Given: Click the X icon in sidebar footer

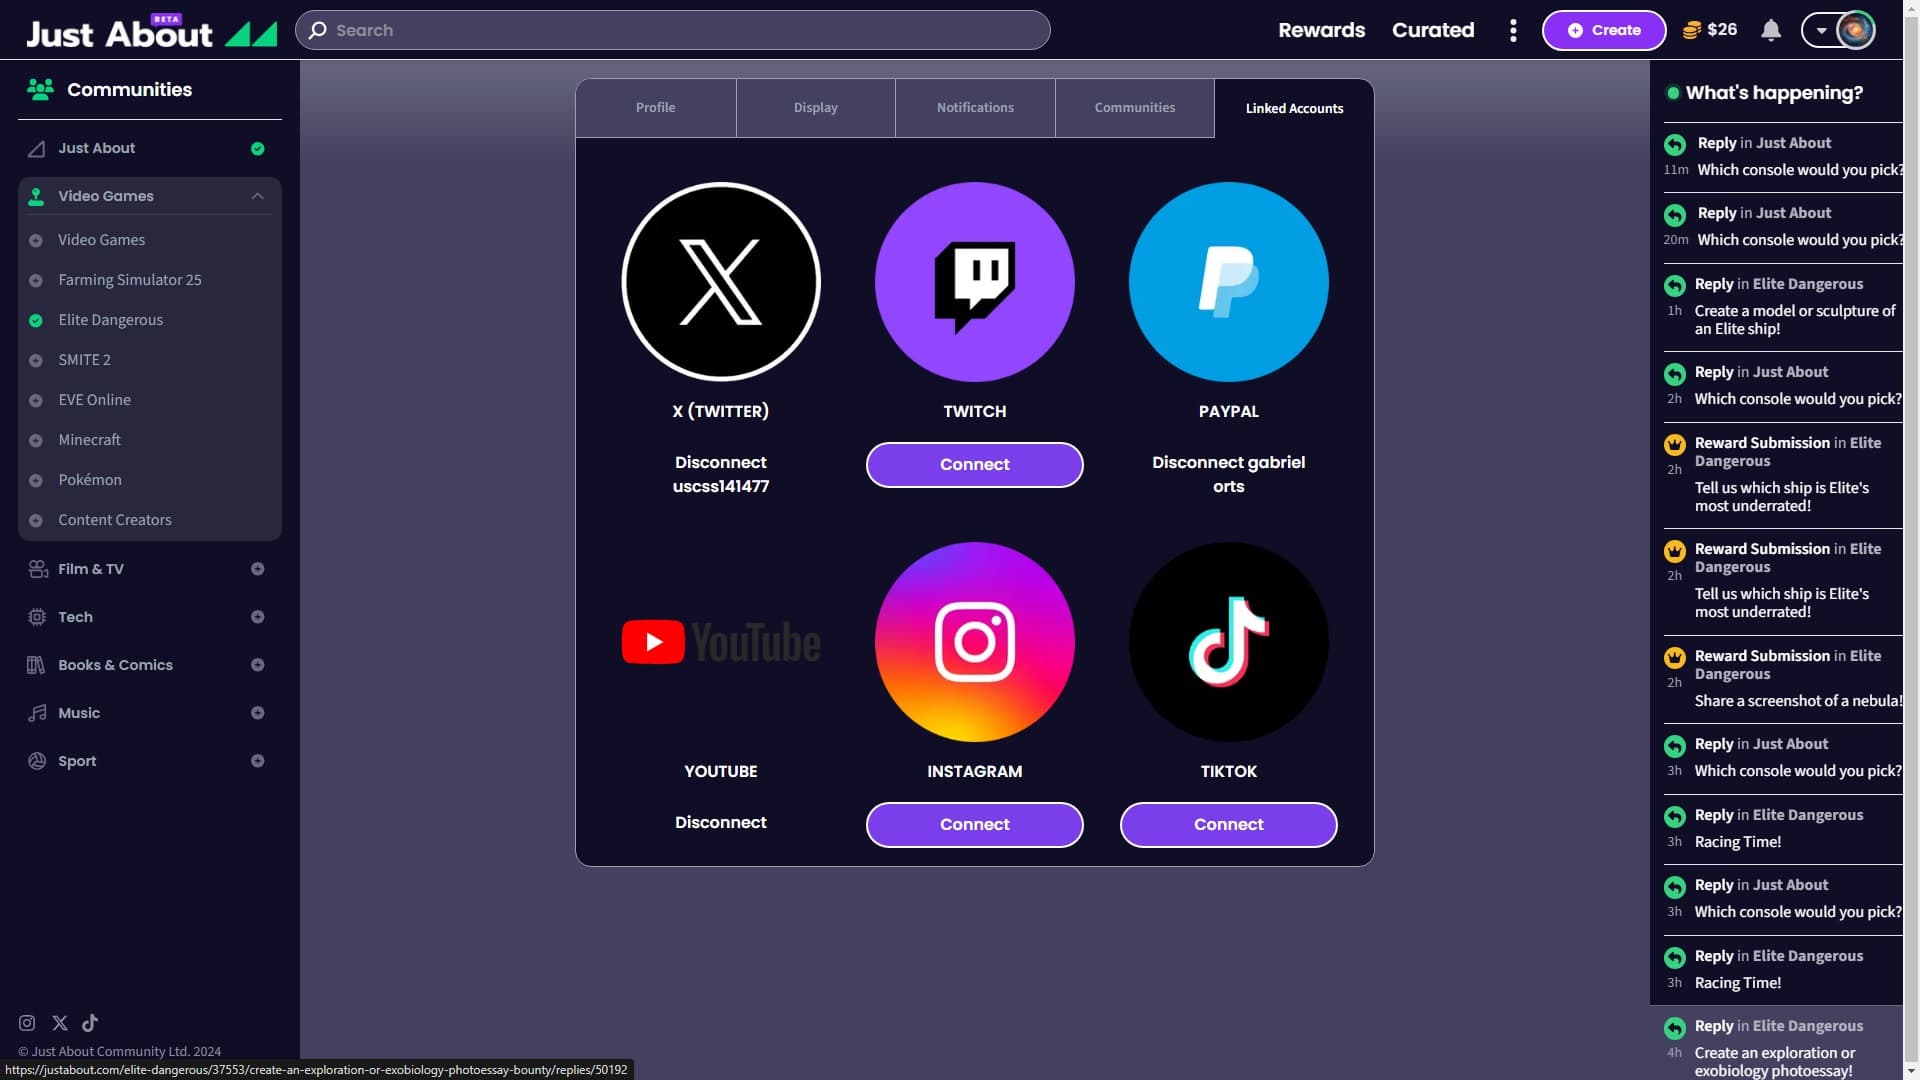Looking at the screenshot, I should [60, 1023].
